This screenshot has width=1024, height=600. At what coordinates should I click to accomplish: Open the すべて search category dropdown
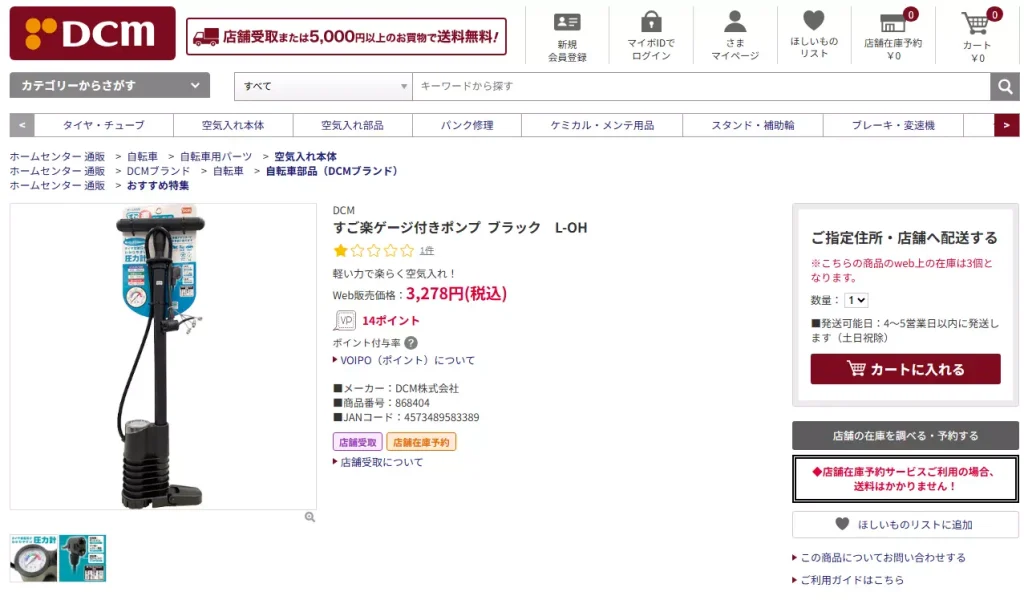pyautogui.click(x=322, y=87)
